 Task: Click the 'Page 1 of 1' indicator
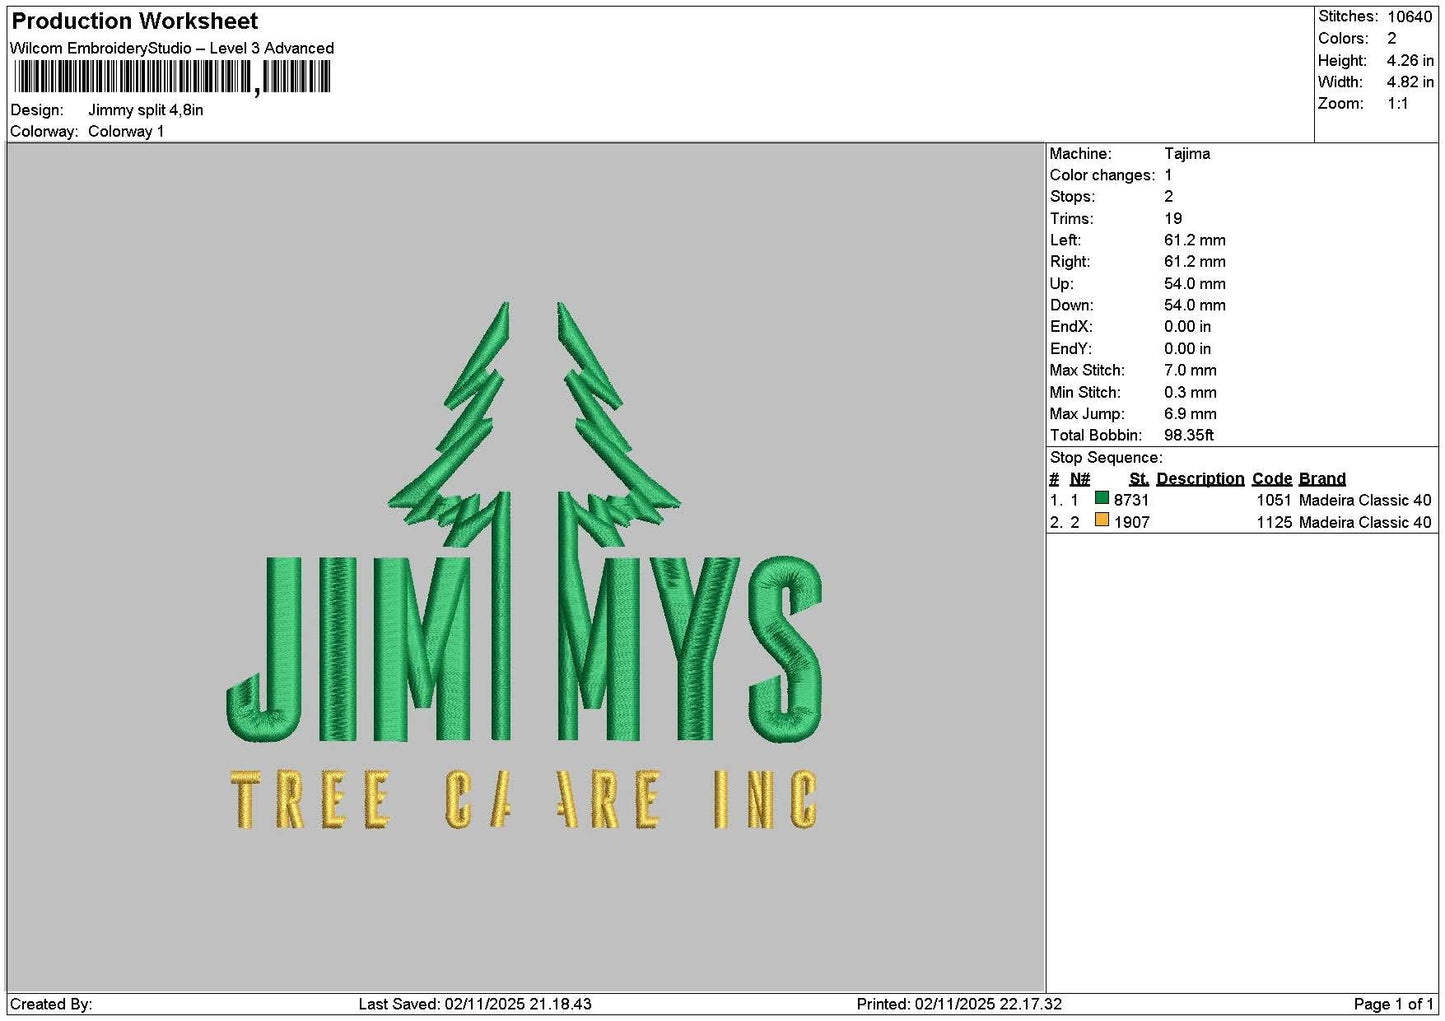click(1393, 1004)
